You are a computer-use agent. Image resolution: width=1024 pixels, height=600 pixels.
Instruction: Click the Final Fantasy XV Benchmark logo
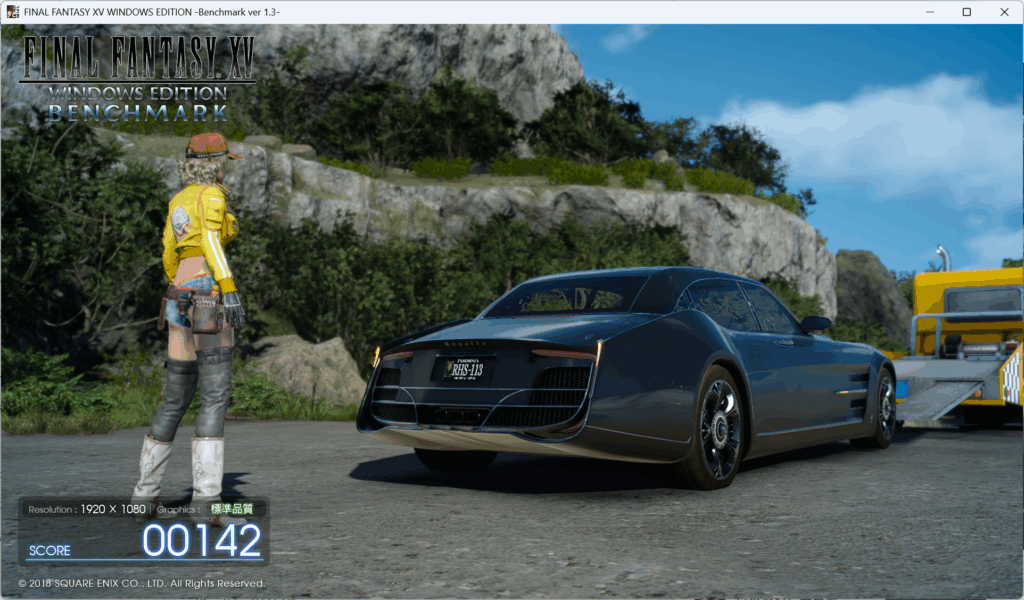pyautogui.click(x=138, y=79)
